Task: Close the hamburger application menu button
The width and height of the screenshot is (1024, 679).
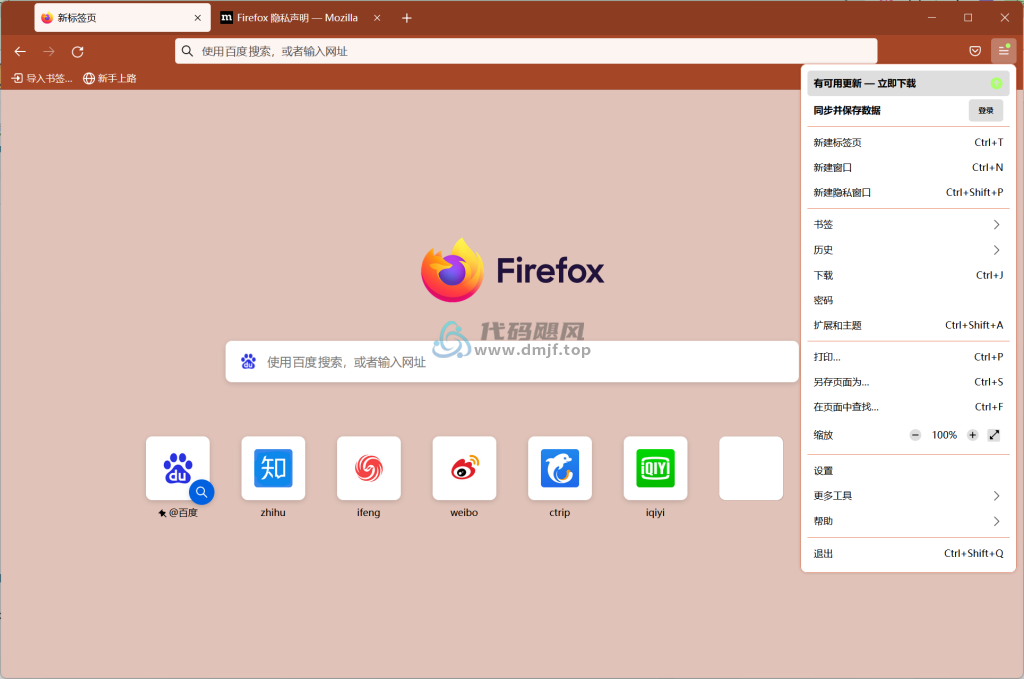Action: pos(1004,51)
